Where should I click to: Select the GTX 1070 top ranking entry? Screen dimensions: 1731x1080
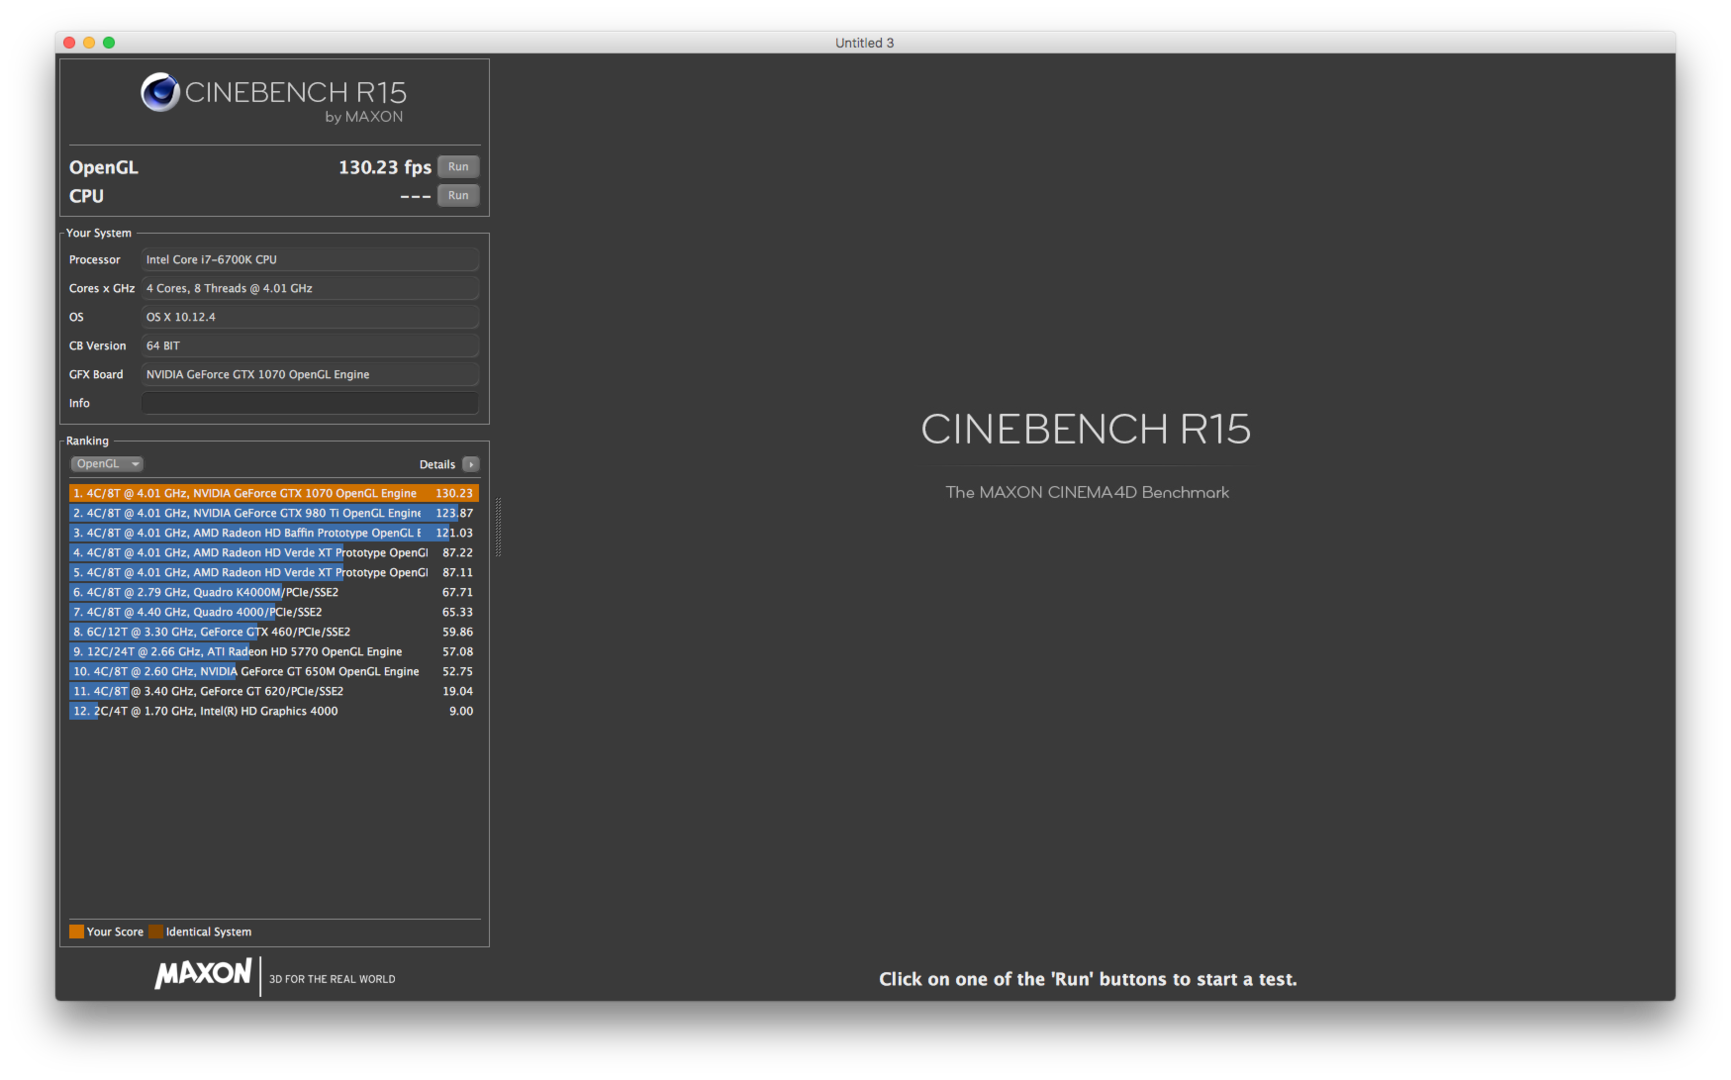tap(272, 493)
